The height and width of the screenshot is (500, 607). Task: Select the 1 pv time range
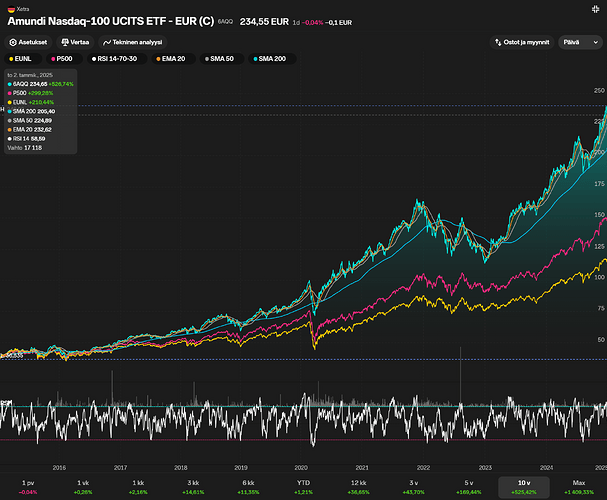28,487
